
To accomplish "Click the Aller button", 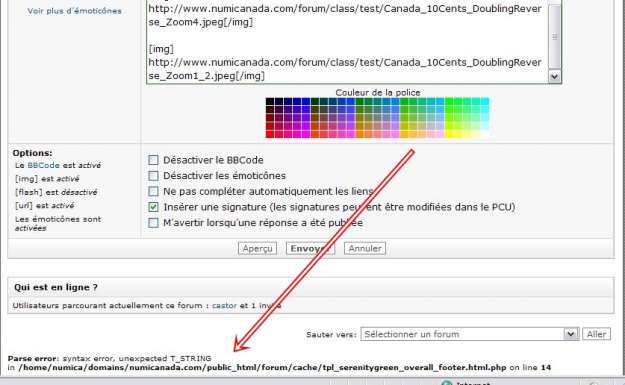I will 596,334.
